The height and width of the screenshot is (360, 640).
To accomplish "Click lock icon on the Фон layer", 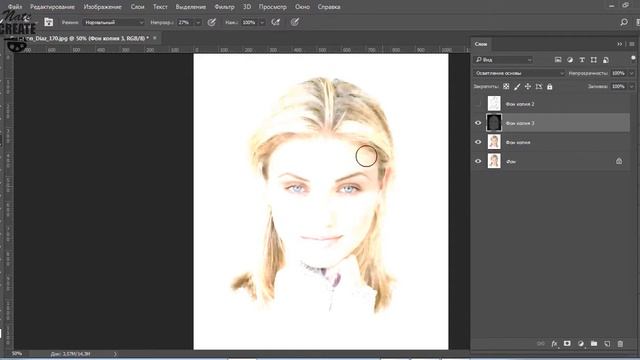I will 619,161.
